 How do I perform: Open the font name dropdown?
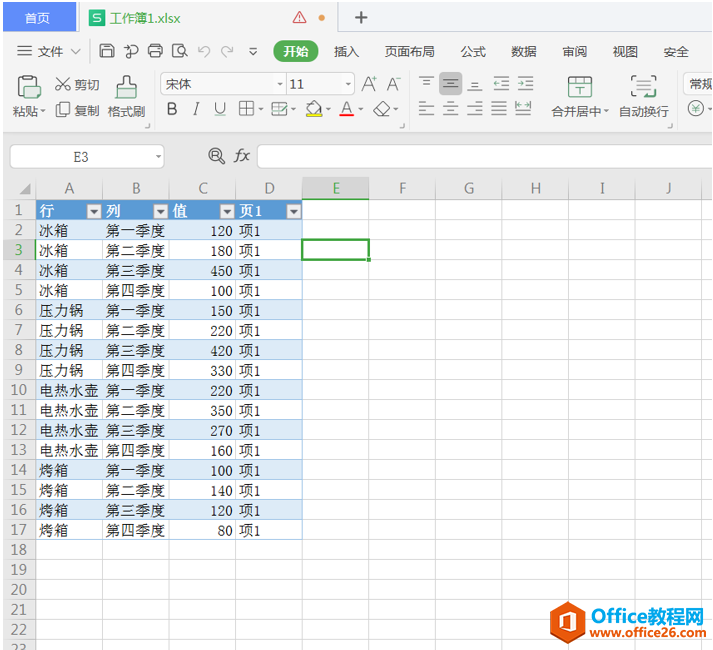pyautogui.click(x=280, y=84)
